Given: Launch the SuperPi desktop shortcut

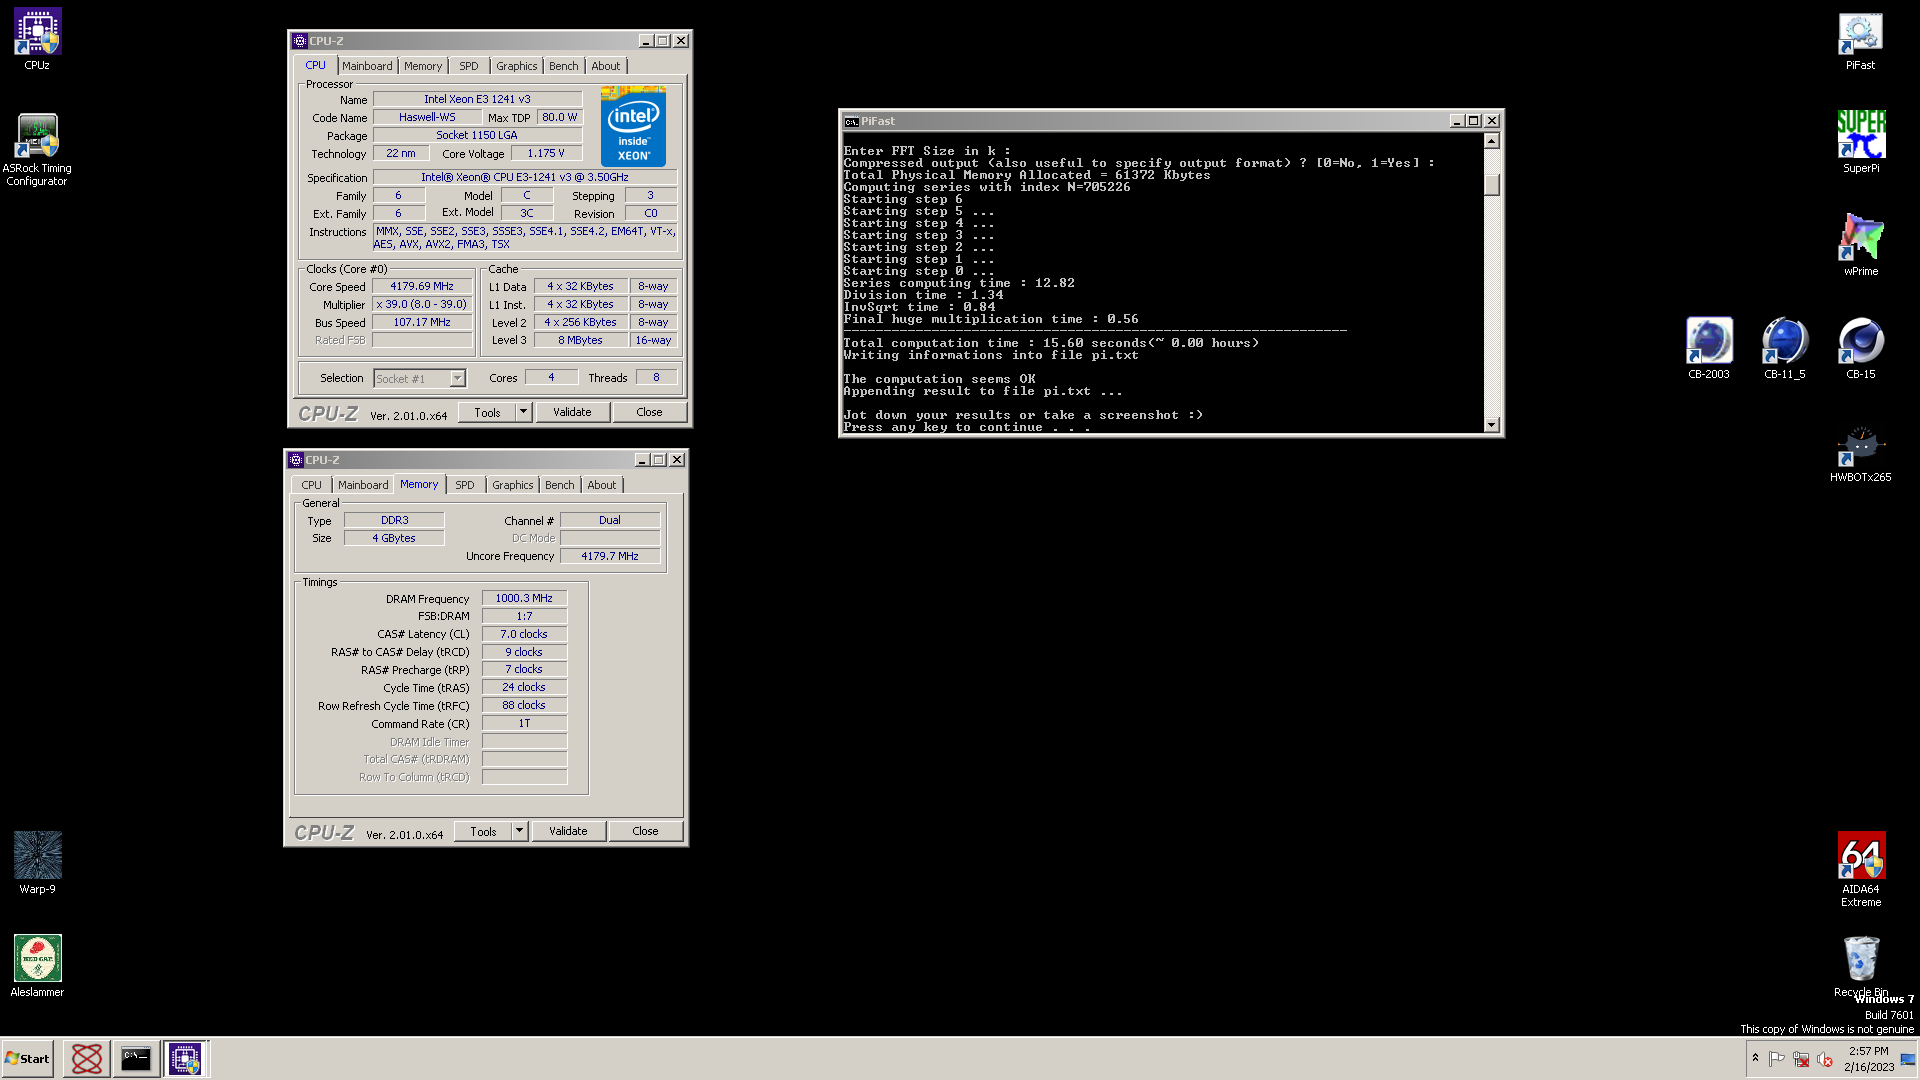Looking at the screenshot, I should (1860, 142).
